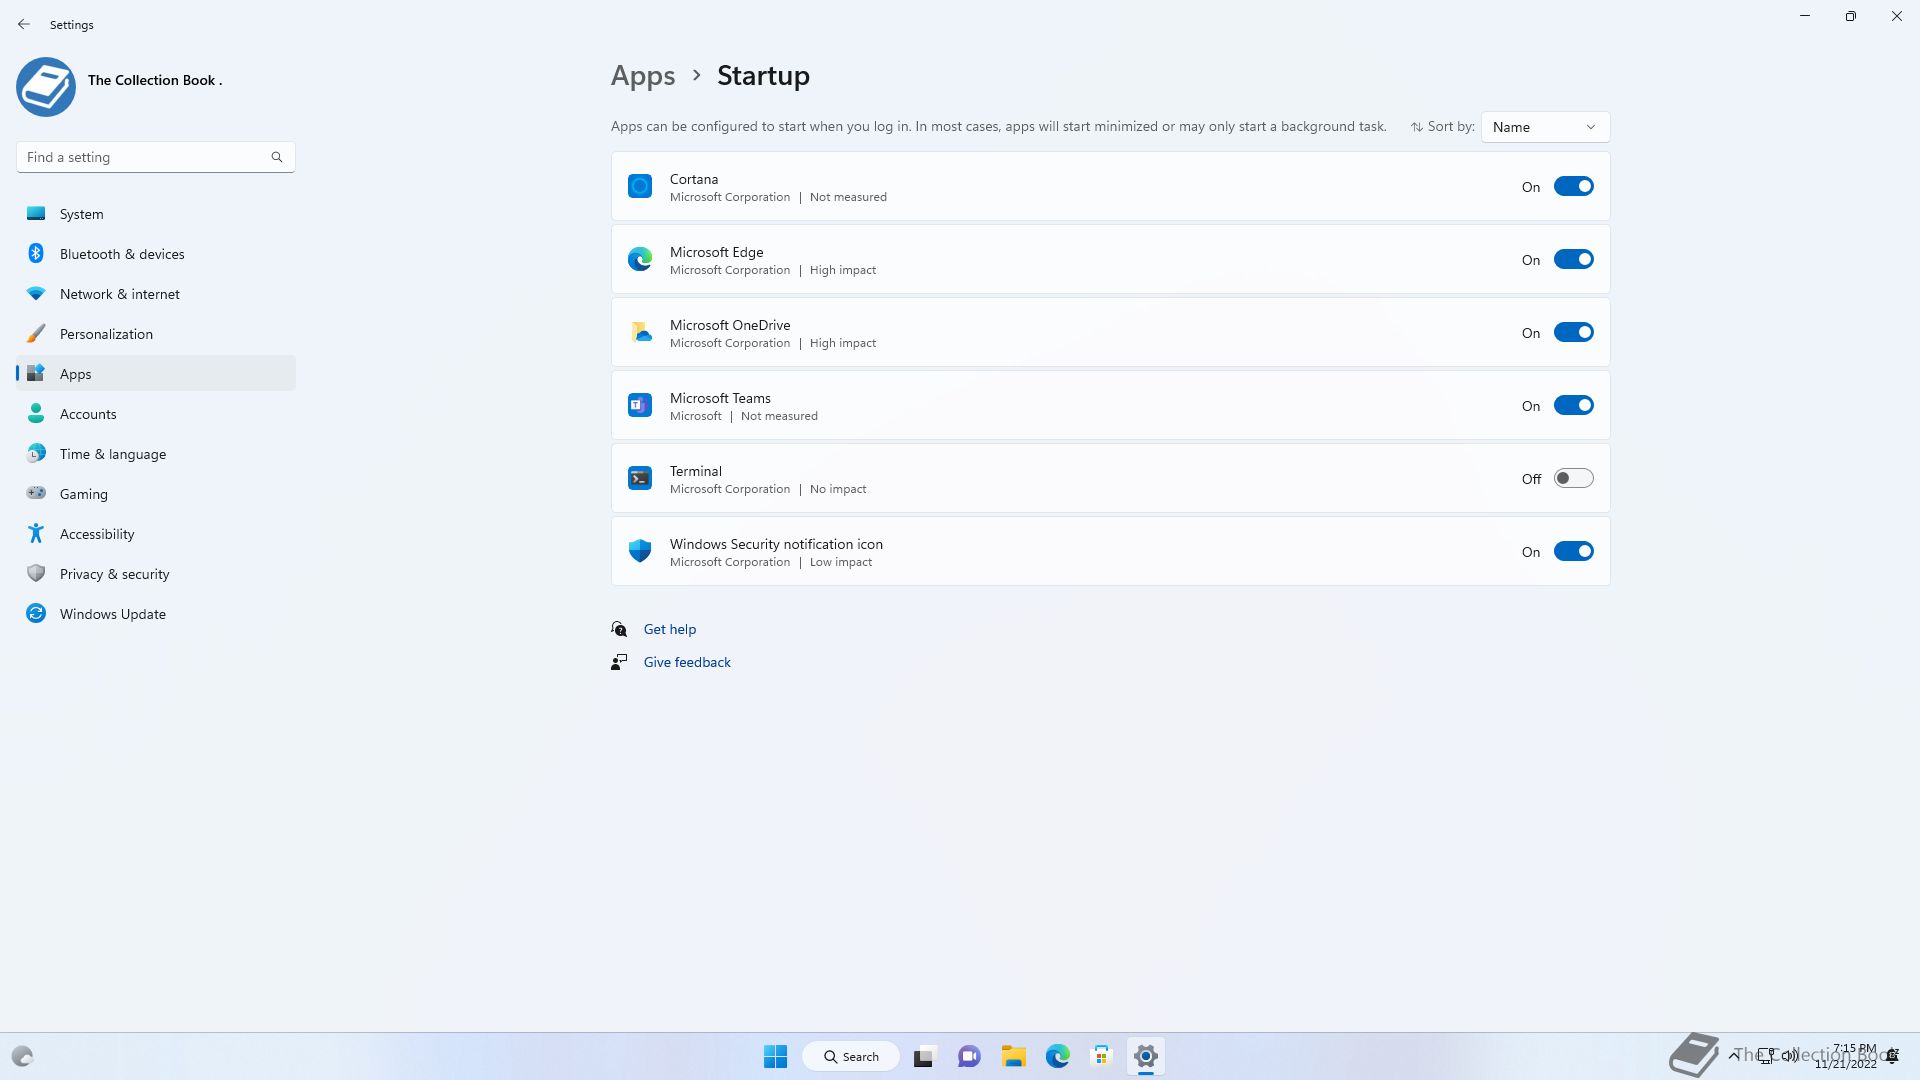This screenshot has height=1080, width=1920.
Task: Open Microsoft Store from the taskbar
Action: coord(1102,1056)
